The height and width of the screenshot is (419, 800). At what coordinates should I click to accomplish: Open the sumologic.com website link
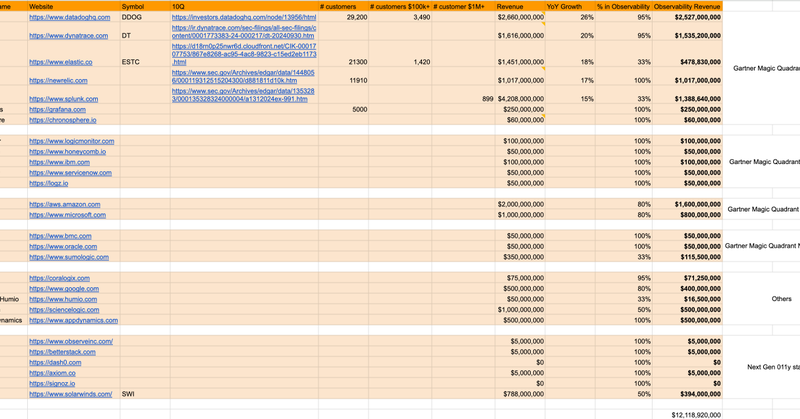click(69, 257)
